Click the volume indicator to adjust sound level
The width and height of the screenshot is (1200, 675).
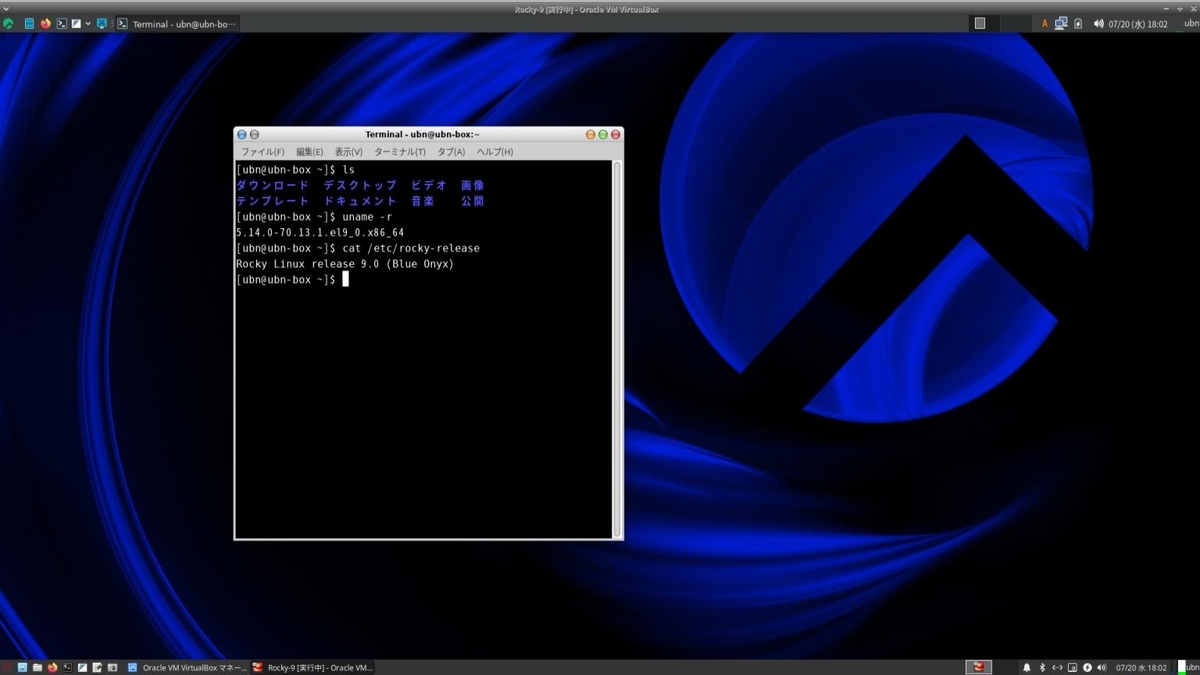tap(1102, 666)
